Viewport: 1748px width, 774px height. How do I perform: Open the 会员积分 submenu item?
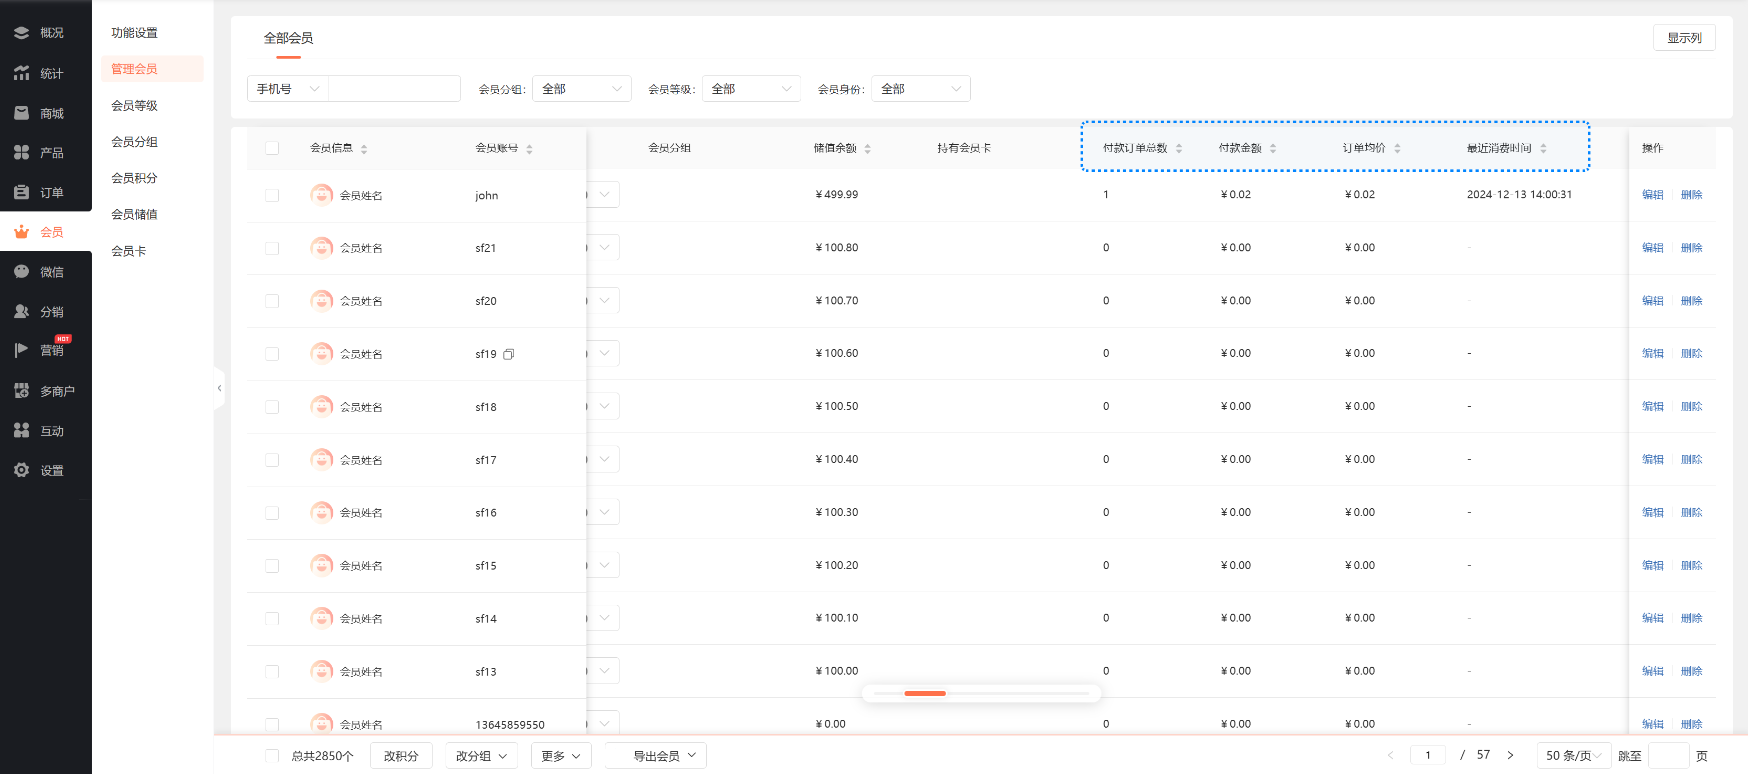(x=135, y=178)
